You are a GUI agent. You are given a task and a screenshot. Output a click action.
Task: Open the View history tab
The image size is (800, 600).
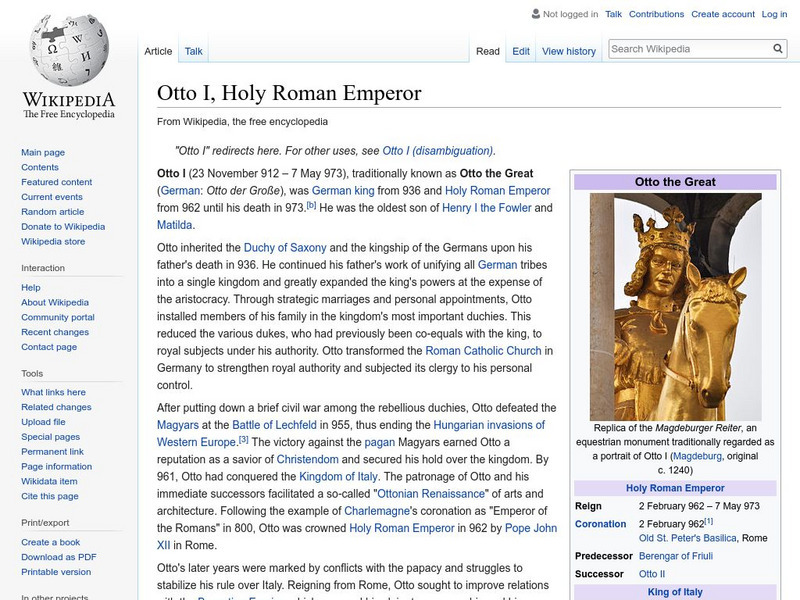pyautogui.click(x=568, y=51)
